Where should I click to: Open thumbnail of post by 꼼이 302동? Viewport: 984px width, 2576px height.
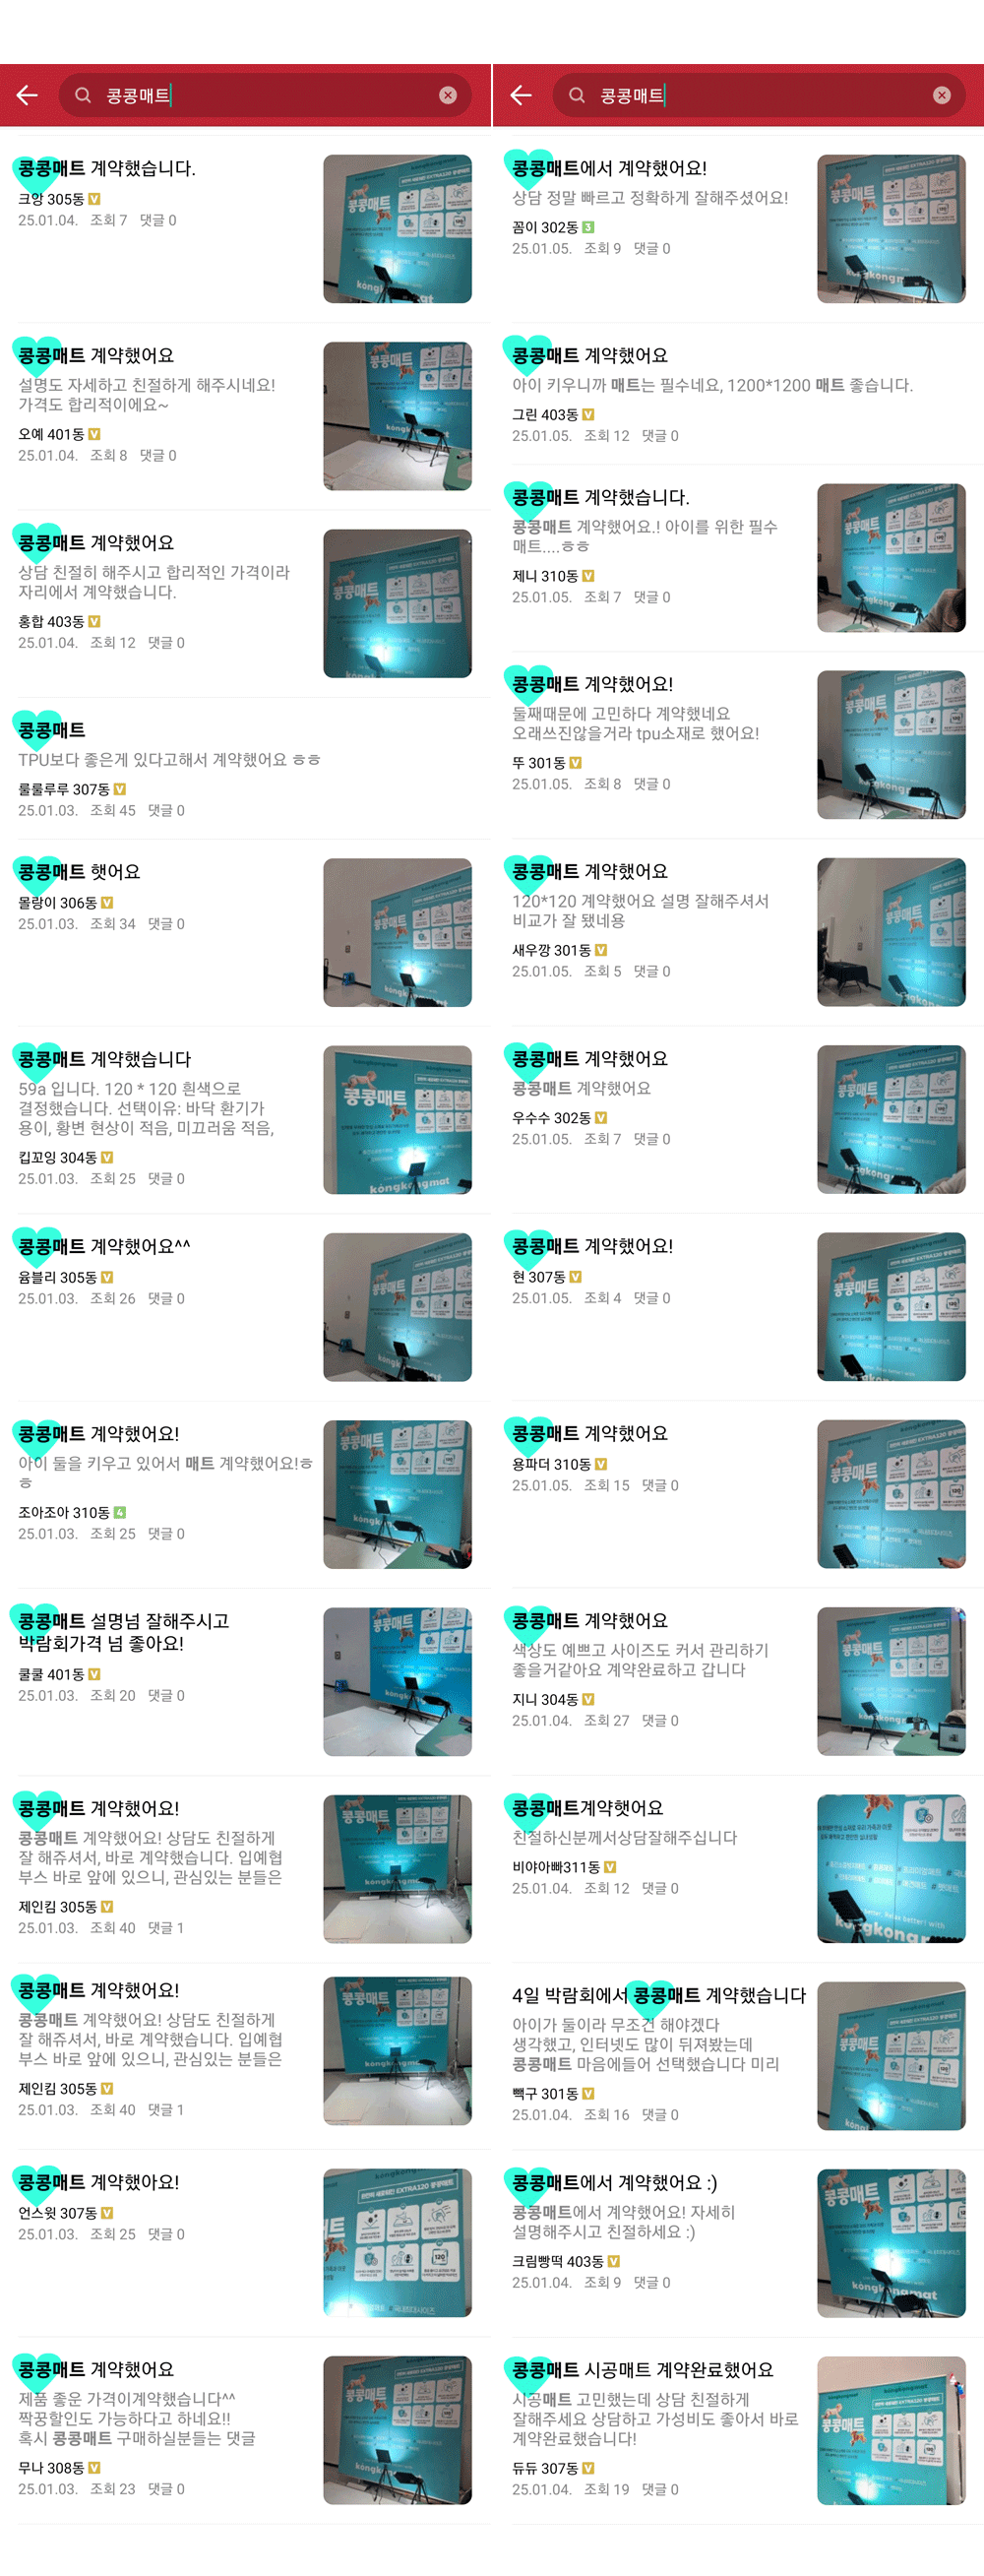tap(891, 229)
